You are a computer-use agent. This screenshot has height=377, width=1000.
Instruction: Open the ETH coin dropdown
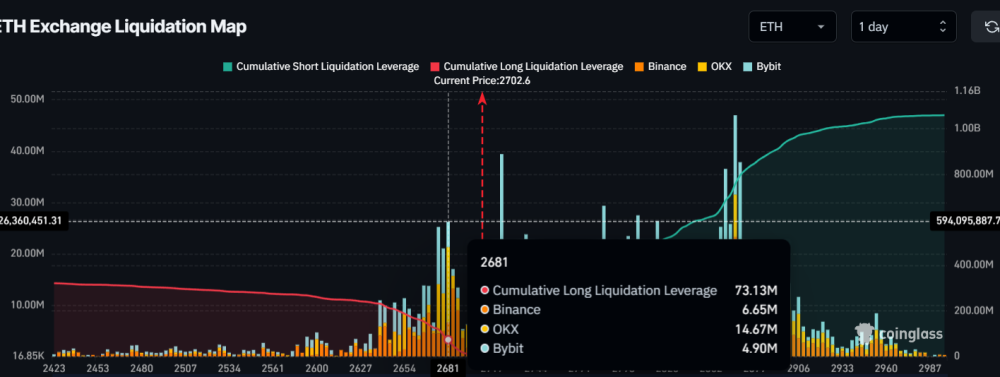[793, 27]
